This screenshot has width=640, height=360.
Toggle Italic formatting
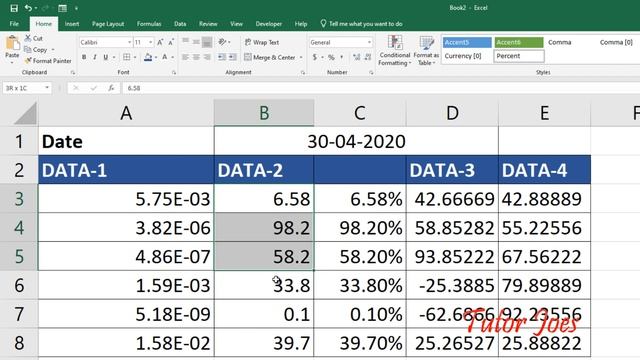[x=95, y=57]
